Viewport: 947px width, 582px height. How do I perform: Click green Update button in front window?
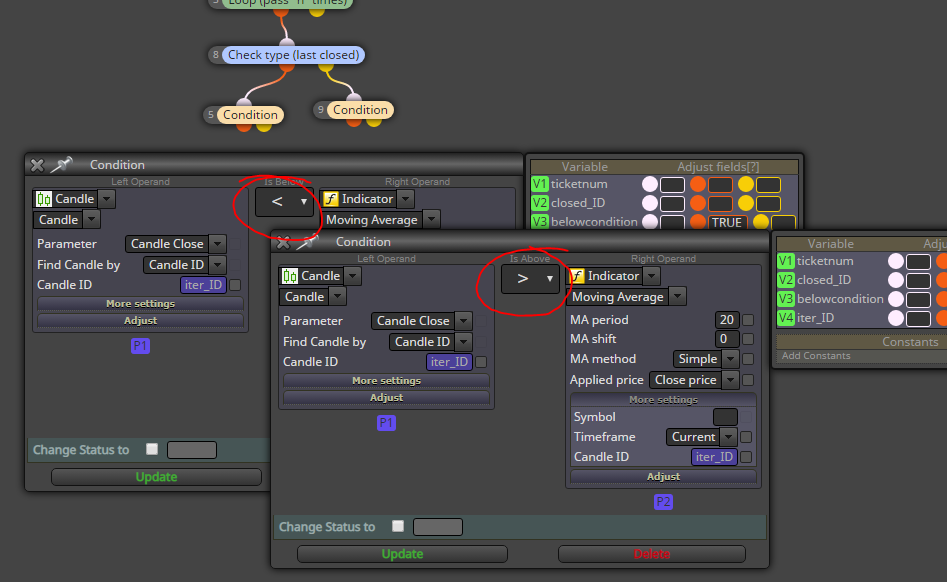click(402, 554)
